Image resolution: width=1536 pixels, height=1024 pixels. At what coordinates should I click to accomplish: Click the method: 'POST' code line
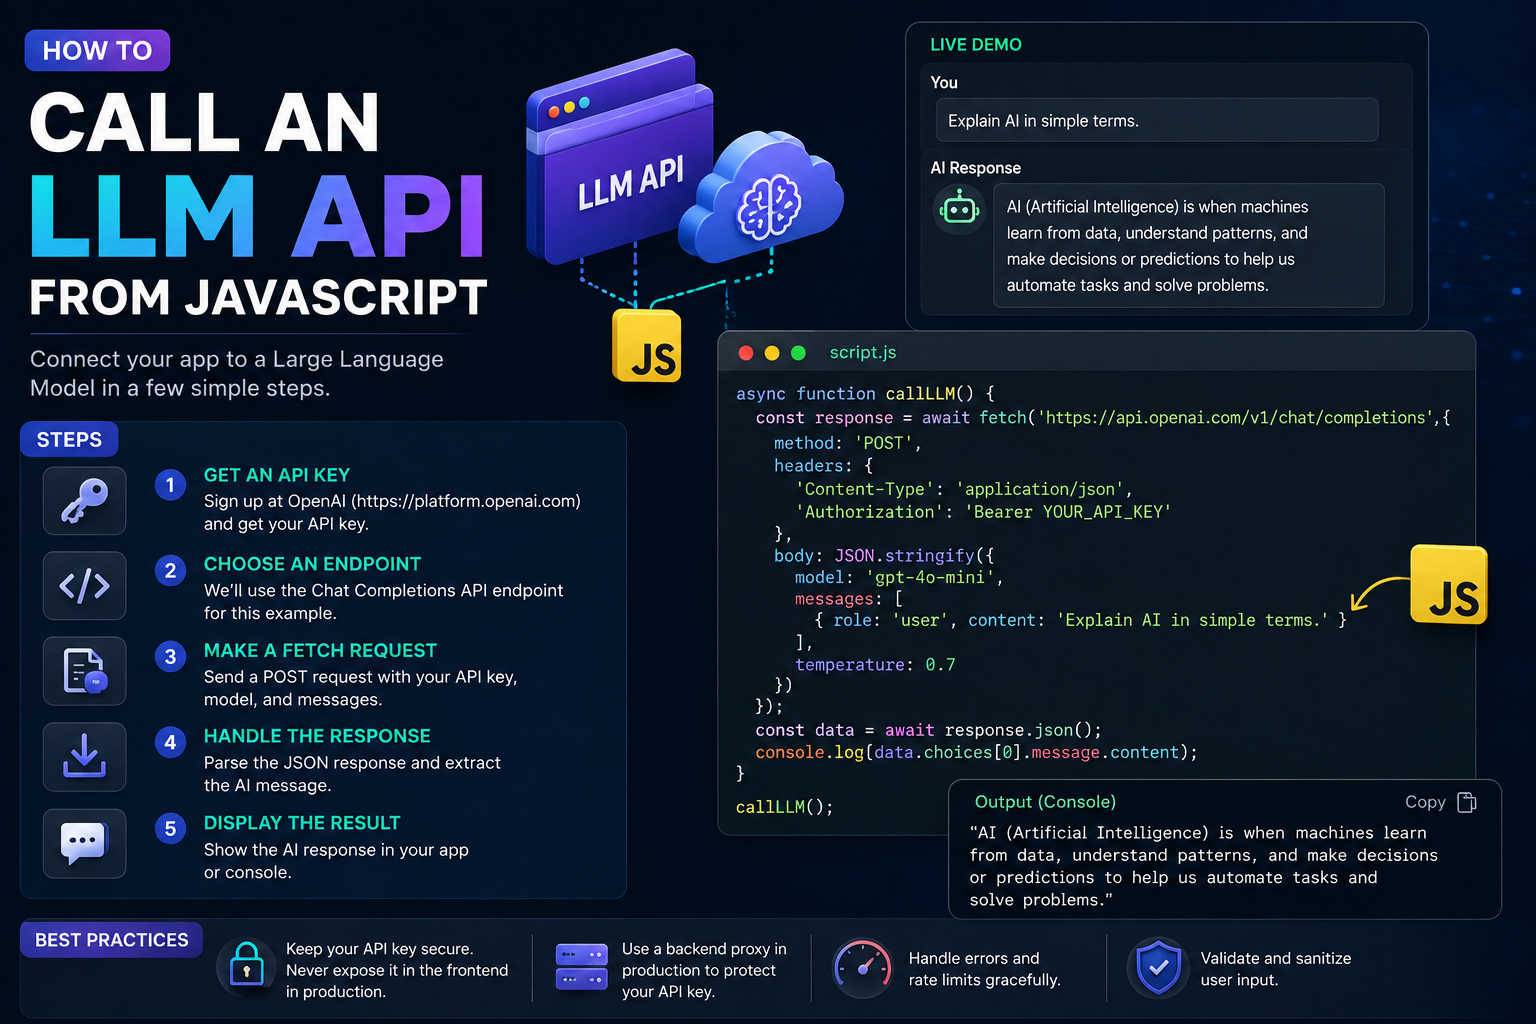[x=848, y=443]
